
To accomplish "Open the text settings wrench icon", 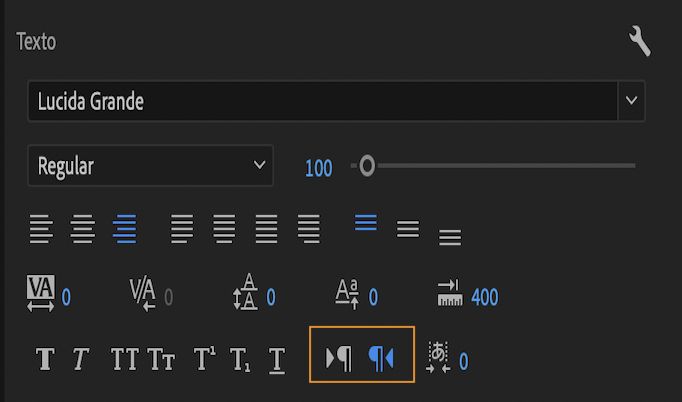I will click(639, 41).
